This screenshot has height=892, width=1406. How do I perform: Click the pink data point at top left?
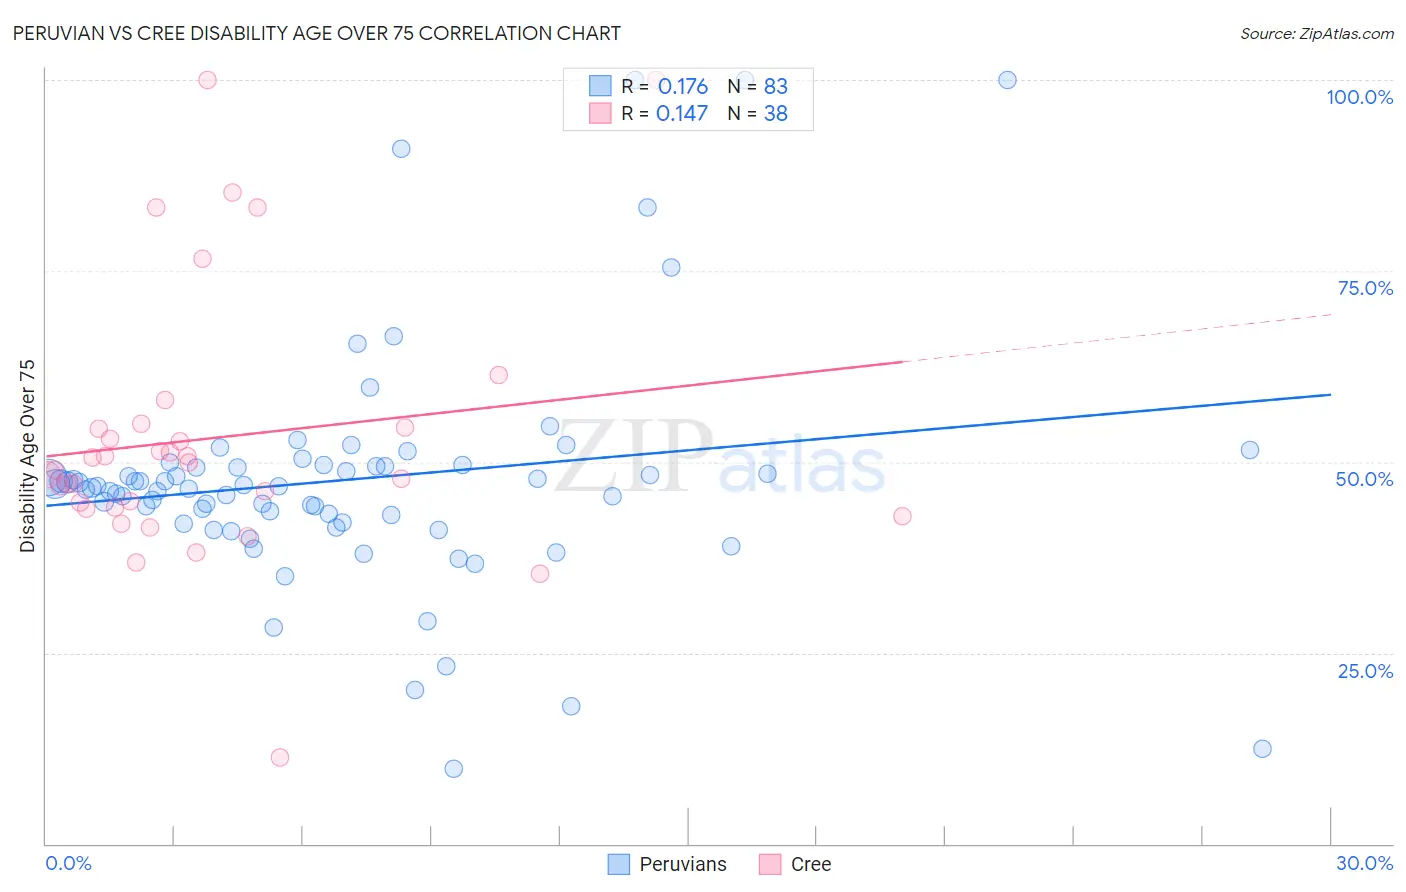(x=207, y=80)
